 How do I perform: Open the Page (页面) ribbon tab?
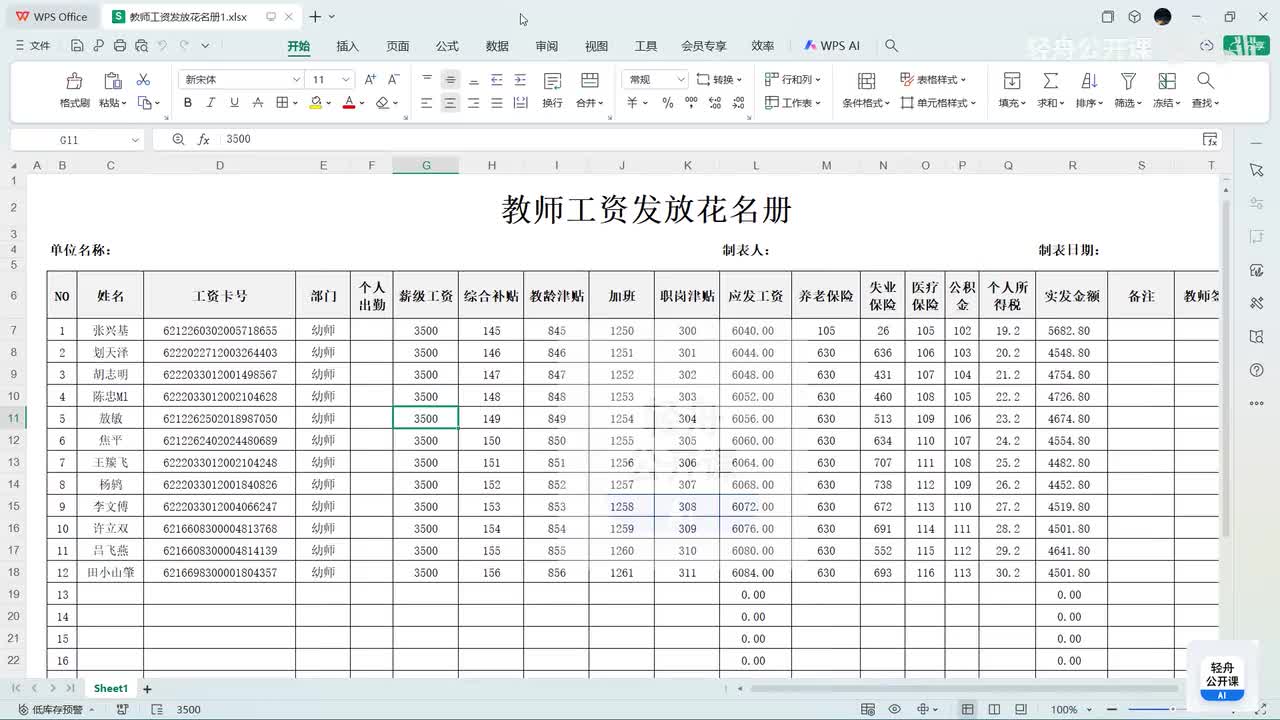point(398,46)
